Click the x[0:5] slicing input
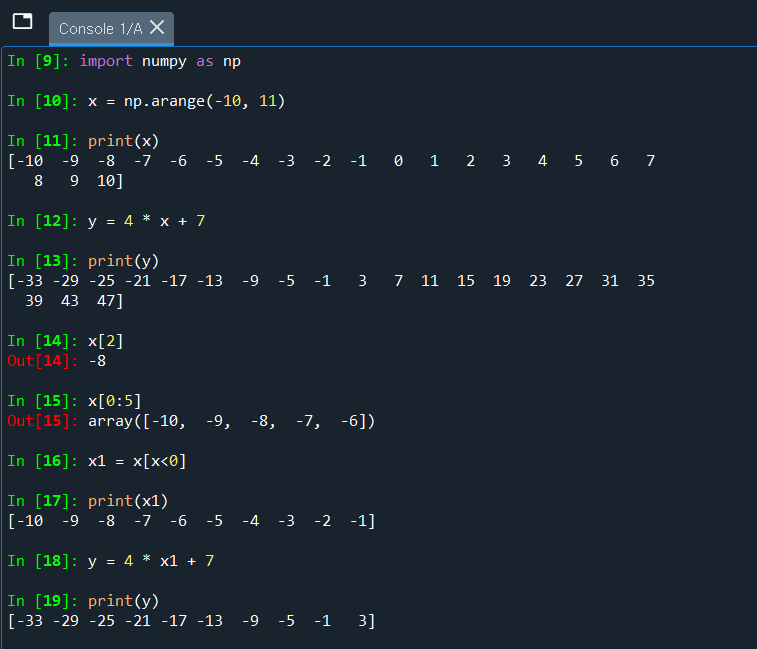The height and width of the screenshot is (649, 757). [114, 401]
